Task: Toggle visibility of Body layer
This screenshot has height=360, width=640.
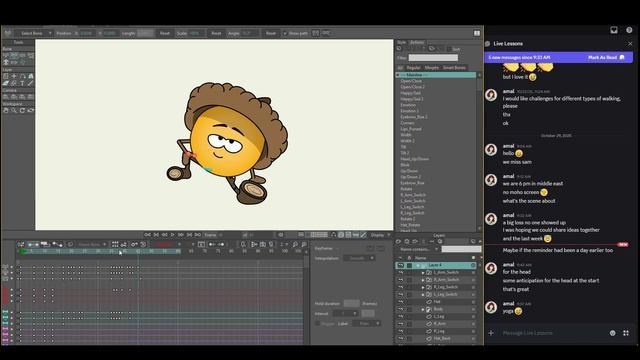Action: (401, 309)
